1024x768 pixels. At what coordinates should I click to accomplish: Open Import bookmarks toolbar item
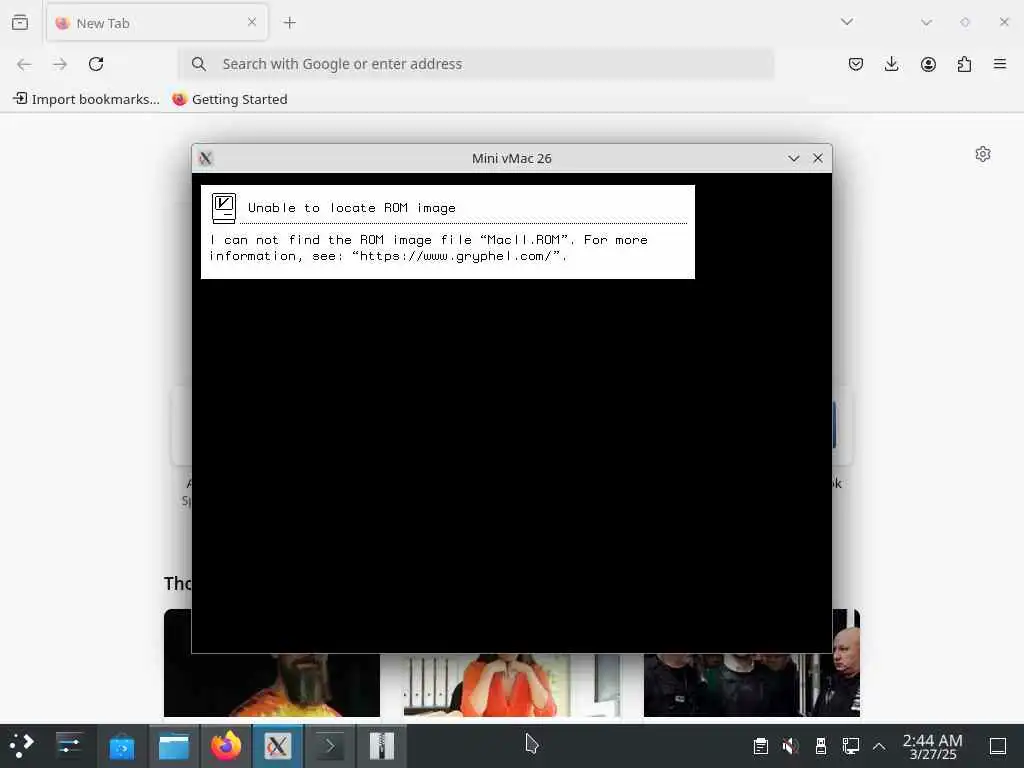(86, 99)
